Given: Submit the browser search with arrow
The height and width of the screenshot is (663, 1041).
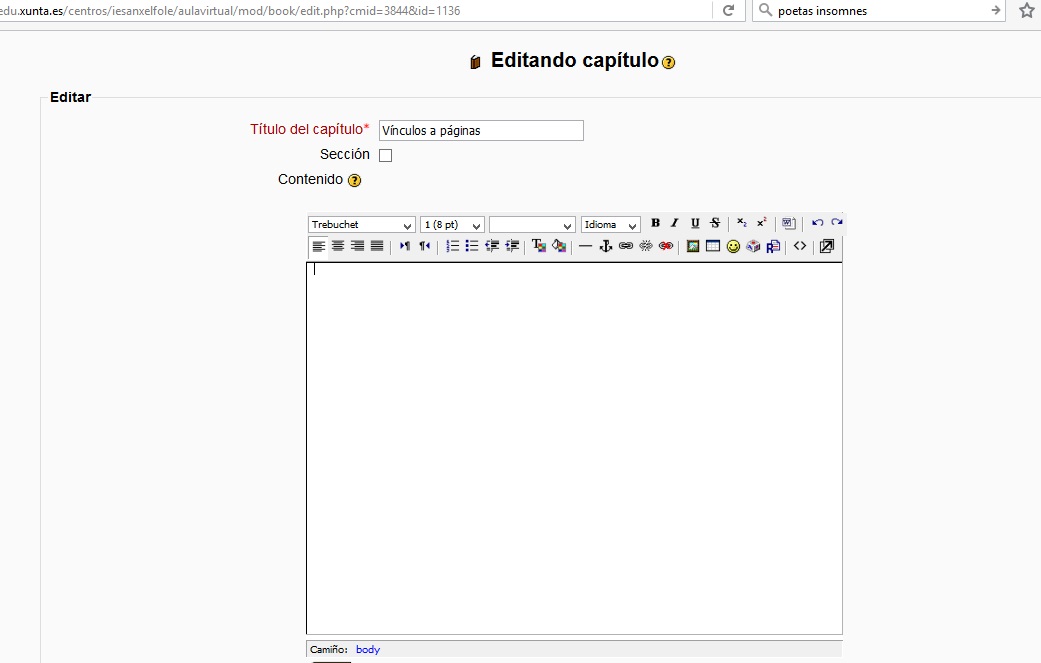Looking at the screenshot, I should click(x=995, y=10).
